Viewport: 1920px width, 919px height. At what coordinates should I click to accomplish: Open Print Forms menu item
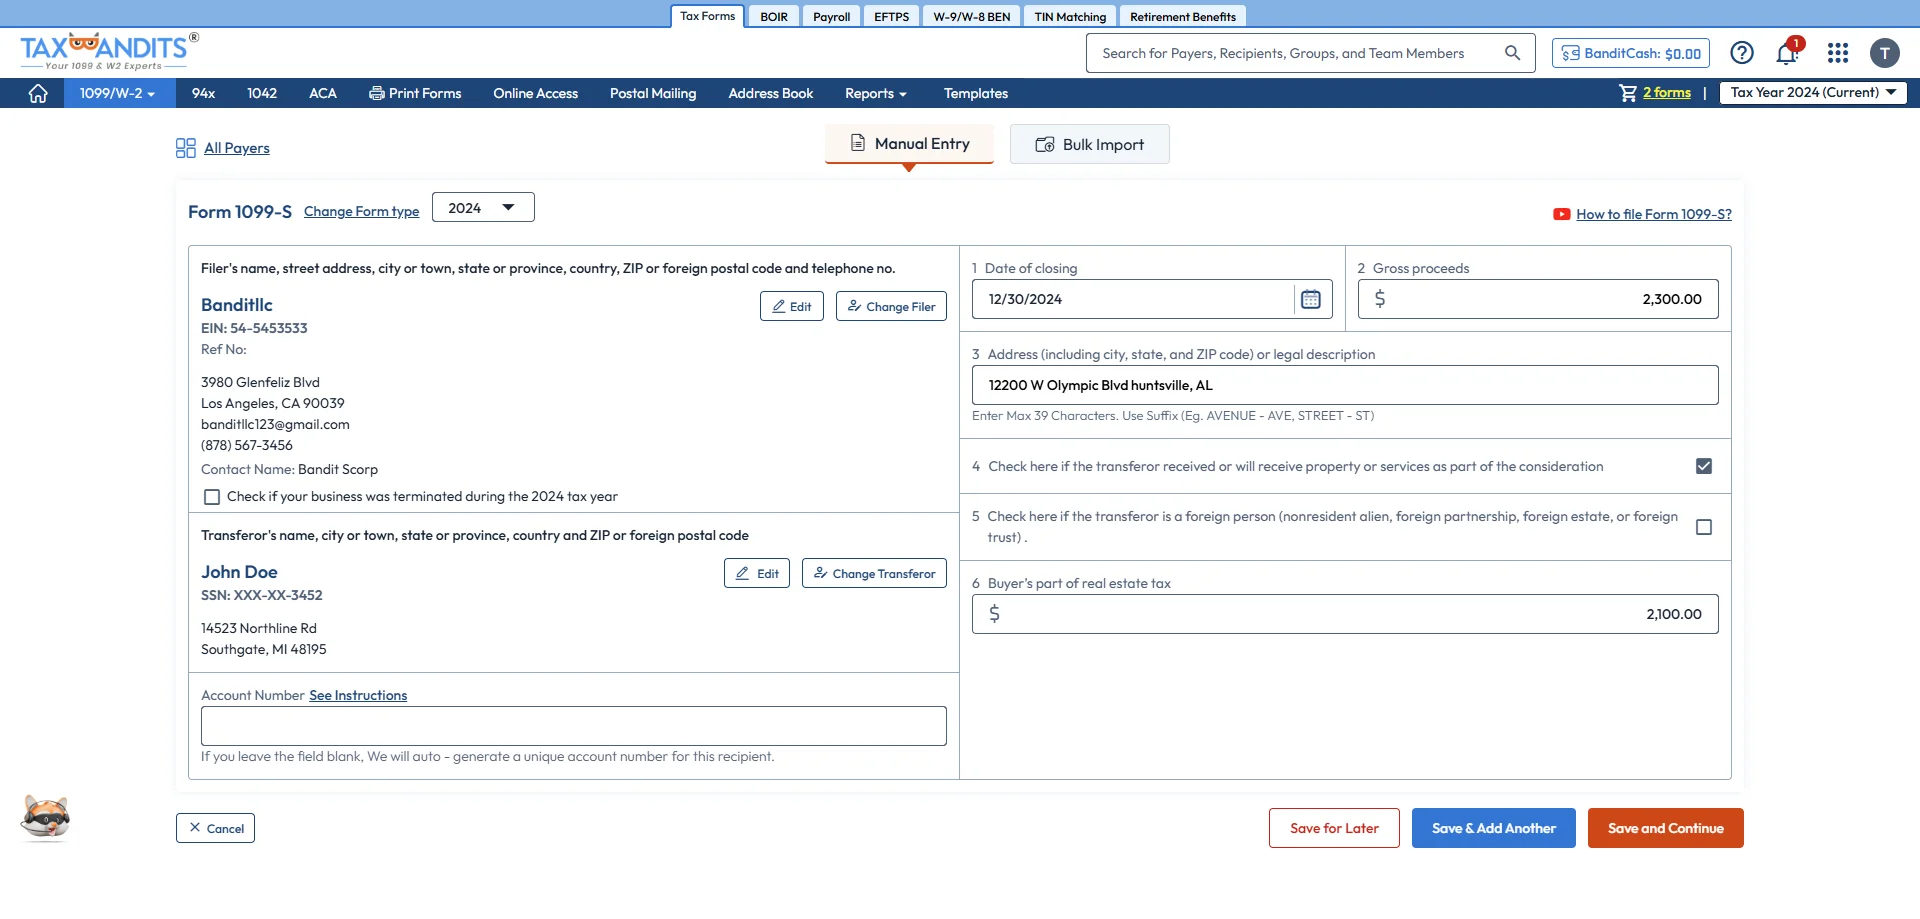point(415,93)
